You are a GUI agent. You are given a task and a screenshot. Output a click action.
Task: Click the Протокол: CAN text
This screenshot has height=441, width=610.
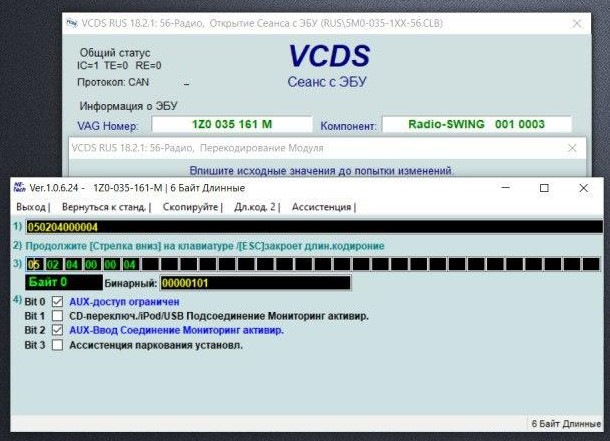pos(113,82)
